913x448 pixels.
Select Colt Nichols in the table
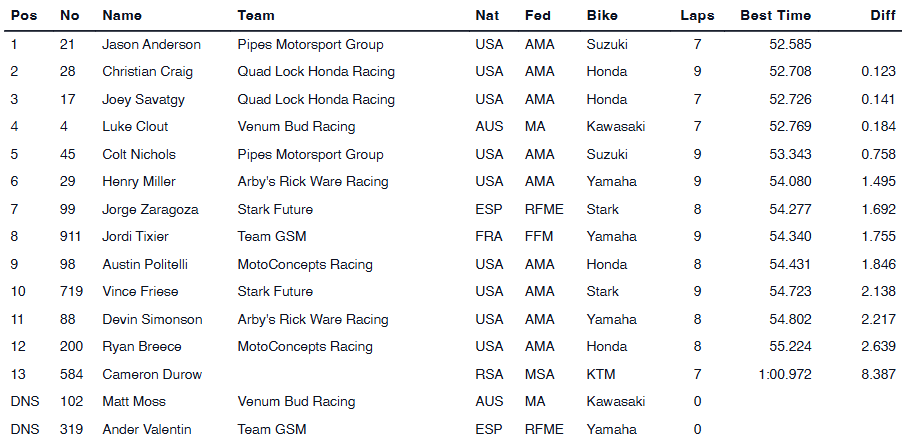[139, 154]
